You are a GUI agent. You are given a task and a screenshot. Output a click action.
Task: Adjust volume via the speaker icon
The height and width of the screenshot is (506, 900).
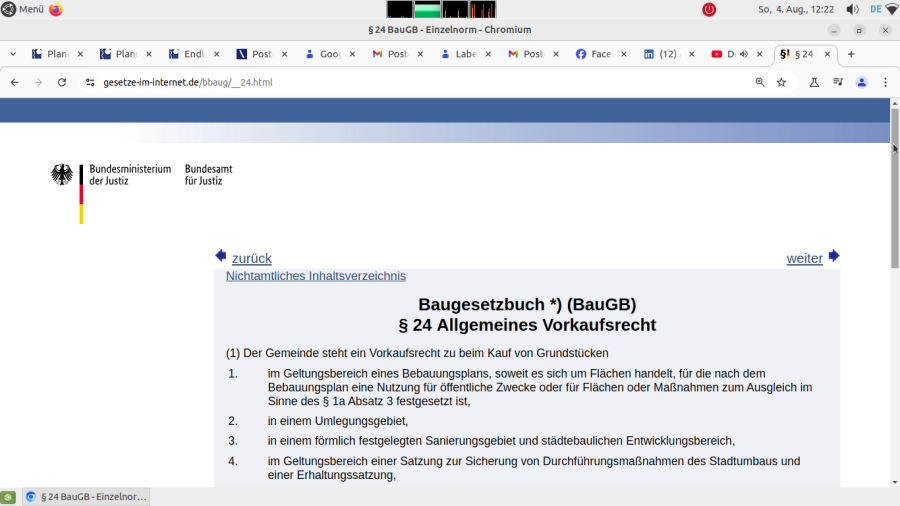[x=852, y=9]
